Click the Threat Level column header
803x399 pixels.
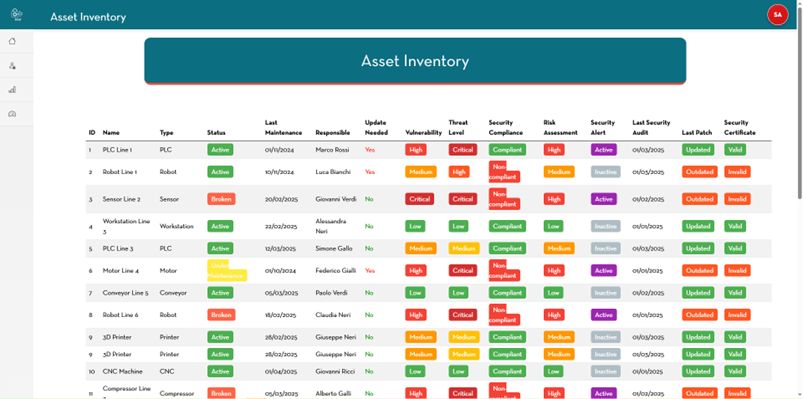point(458,128)
